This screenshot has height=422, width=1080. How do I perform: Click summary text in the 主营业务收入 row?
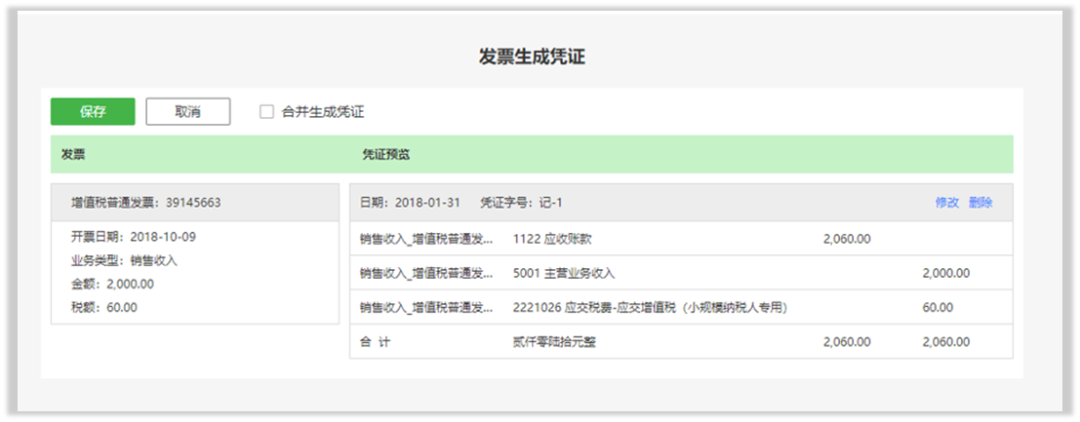point(427,273)
